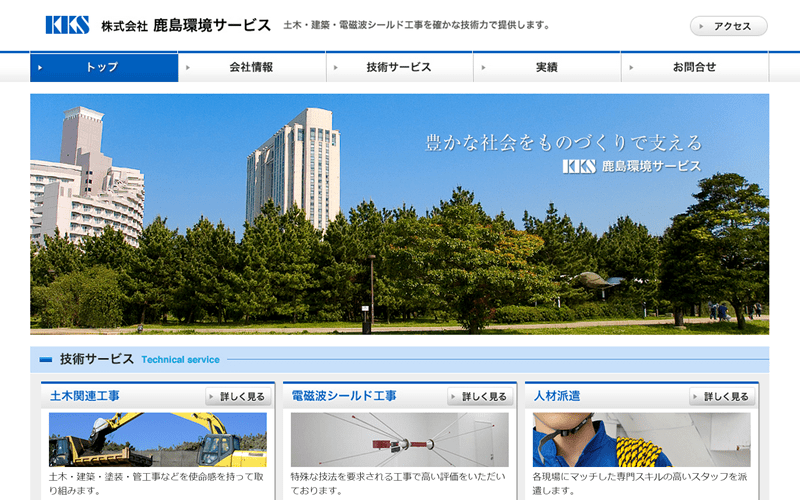Open the 実績 navigation tab
The height and width of the screenshot is (500, 800).
[x=547, y=67]
